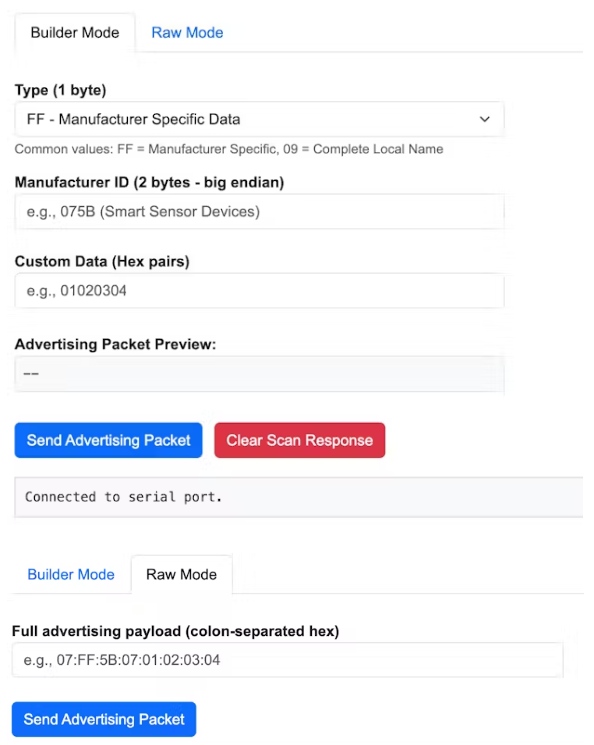This screenshot has width=594, height=745.
Task: Click the Connected to serial port status log
Action: click(298, 497)
